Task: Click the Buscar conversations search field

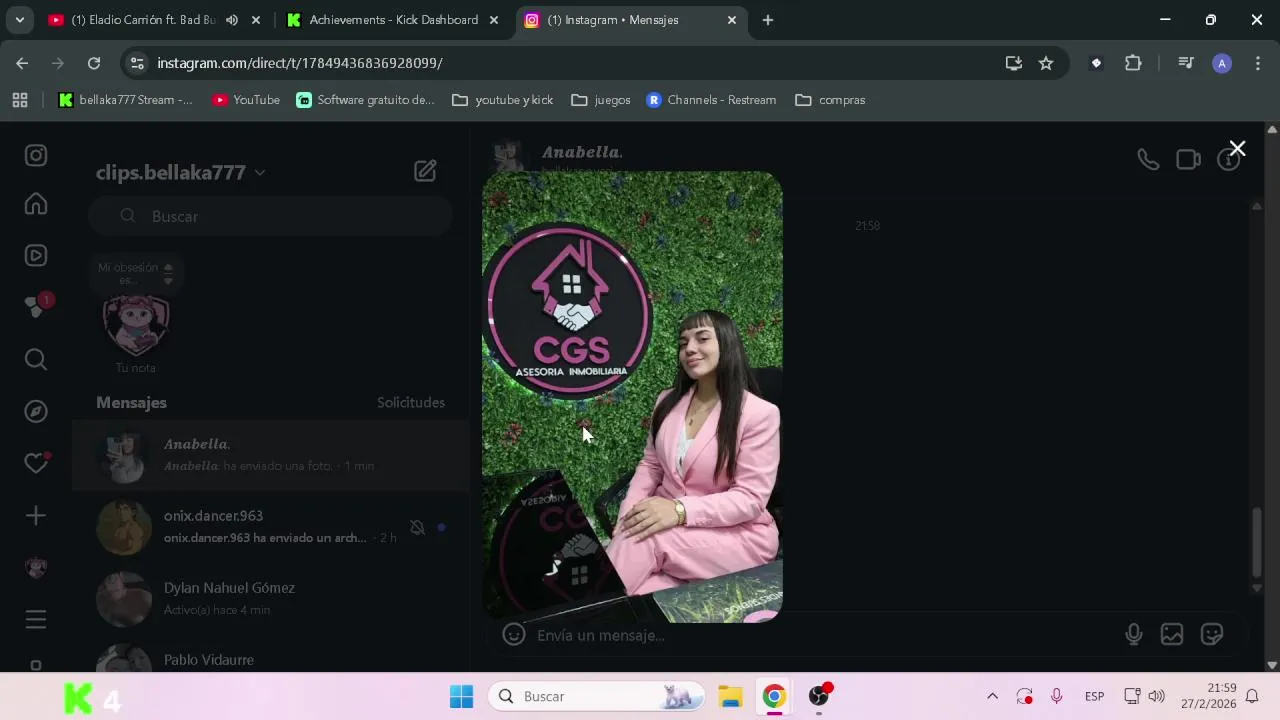Action: click(270, 216)
